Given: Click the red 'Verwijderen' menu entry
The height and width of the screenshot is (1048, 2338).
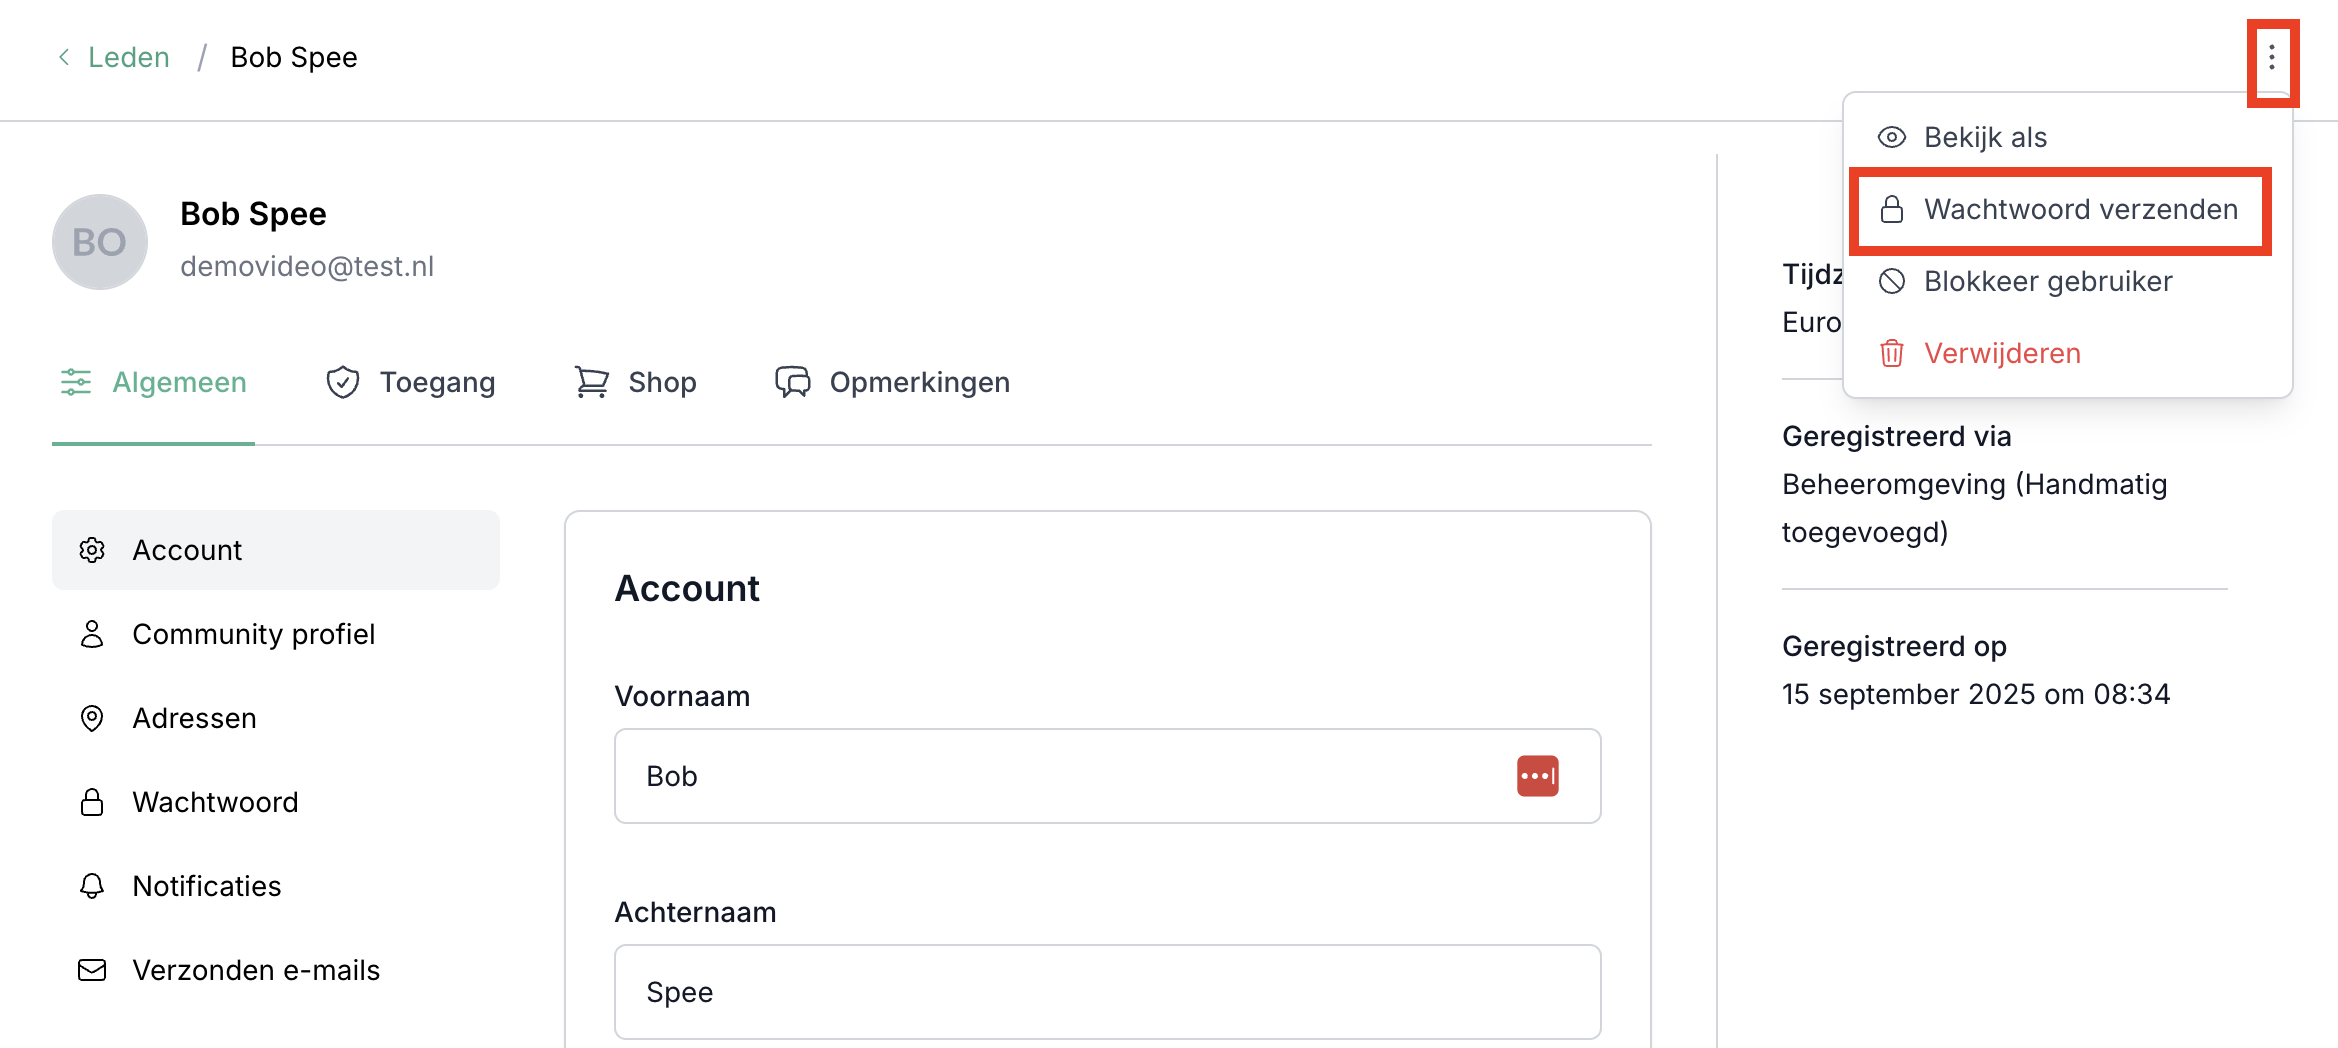Looking at the screenshot, I should pyautogui.click(x=2000, y=354).
